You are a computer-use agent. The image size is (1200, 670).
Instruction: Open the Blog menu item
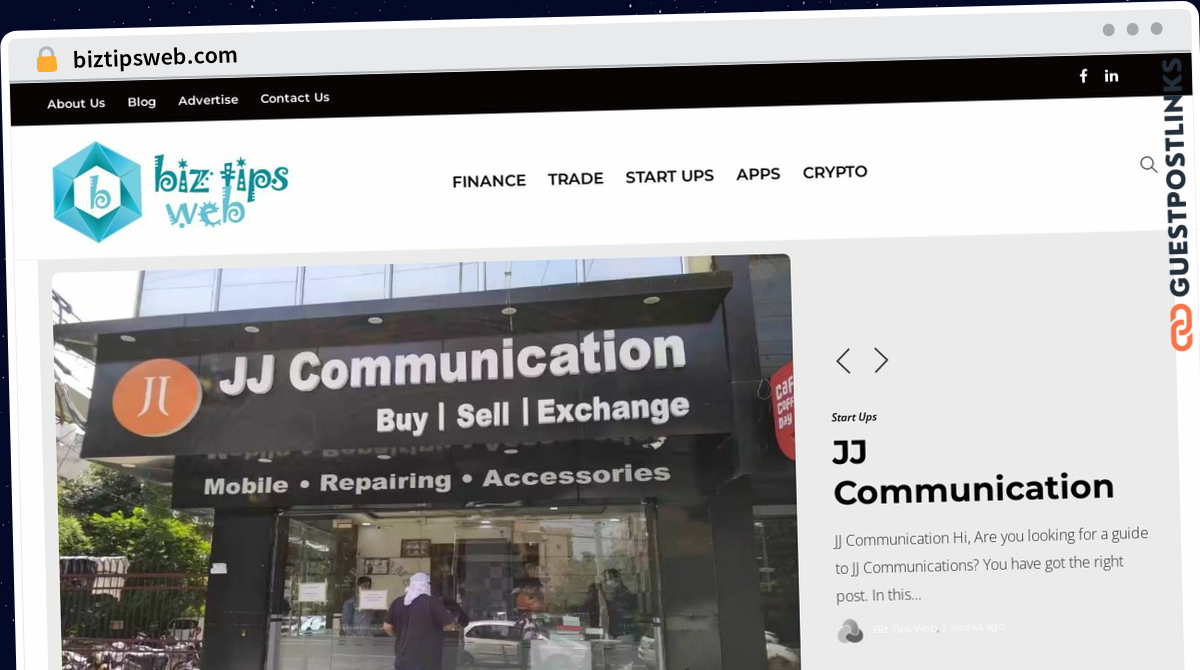[142, 102]
